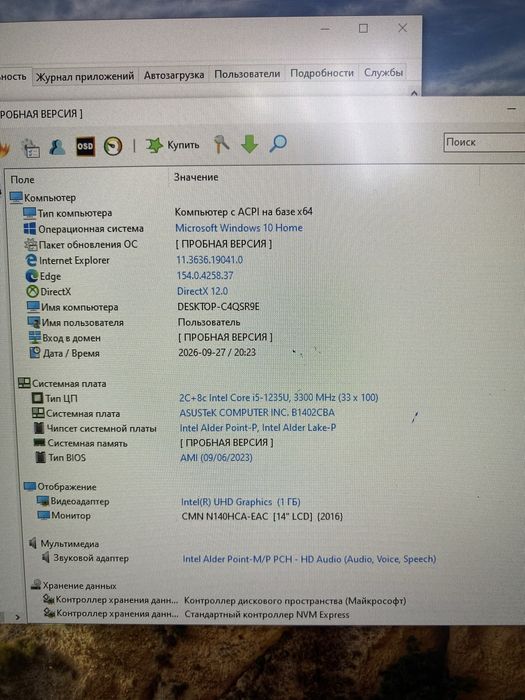Click the Звуковой адаптер speaker icon
525x700 pixels.
point(46,558)
